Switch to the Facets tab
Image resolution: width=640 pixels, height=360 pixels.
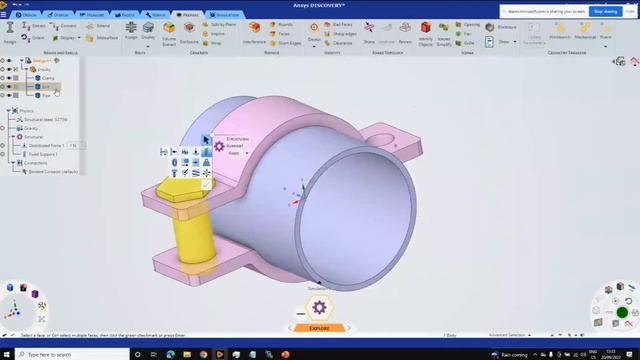pos(125,15)
